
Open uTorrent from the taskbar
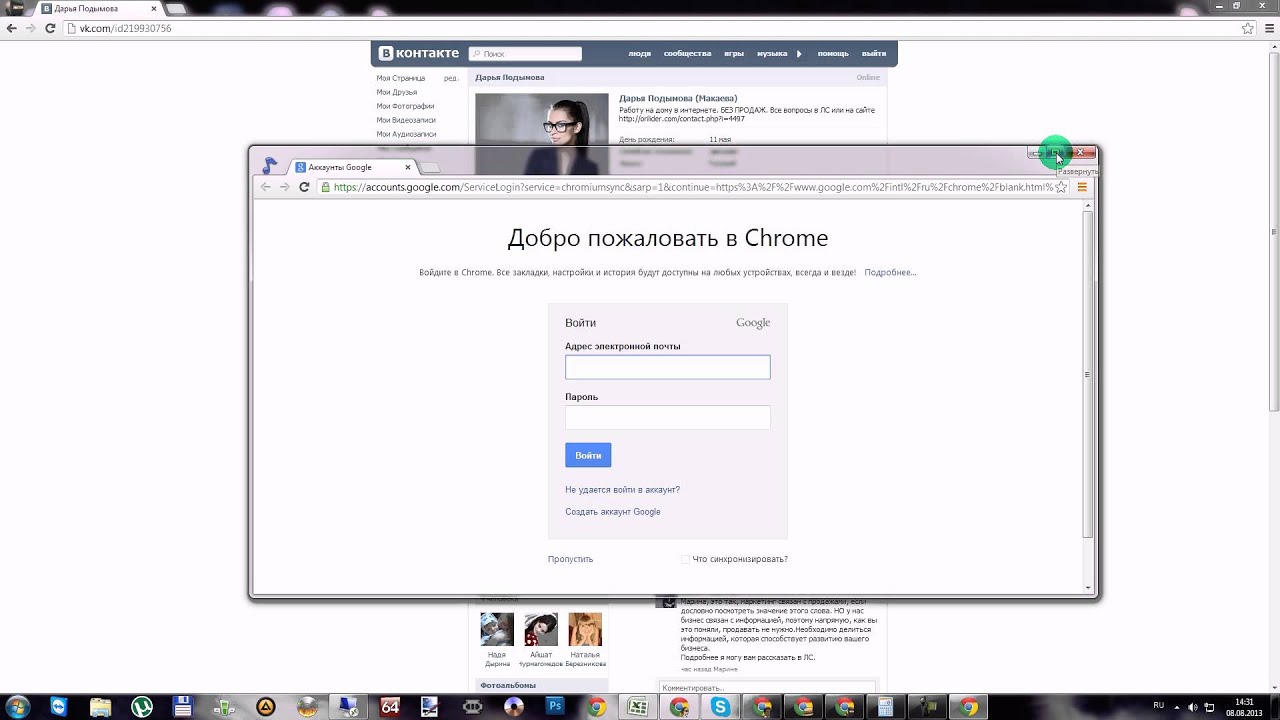pos(143,707)
